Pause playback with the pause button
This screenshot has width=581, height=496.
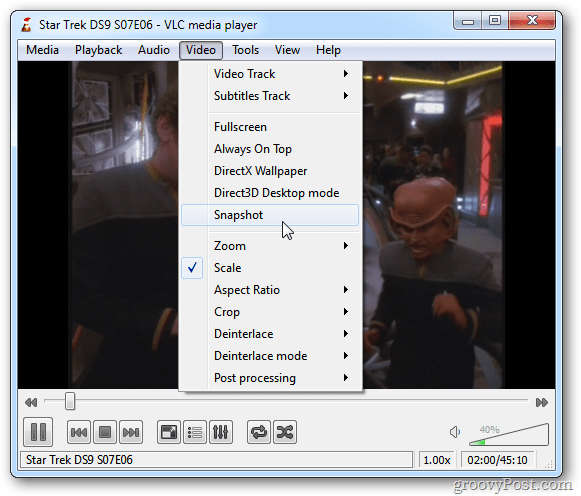tap(38, 432)
